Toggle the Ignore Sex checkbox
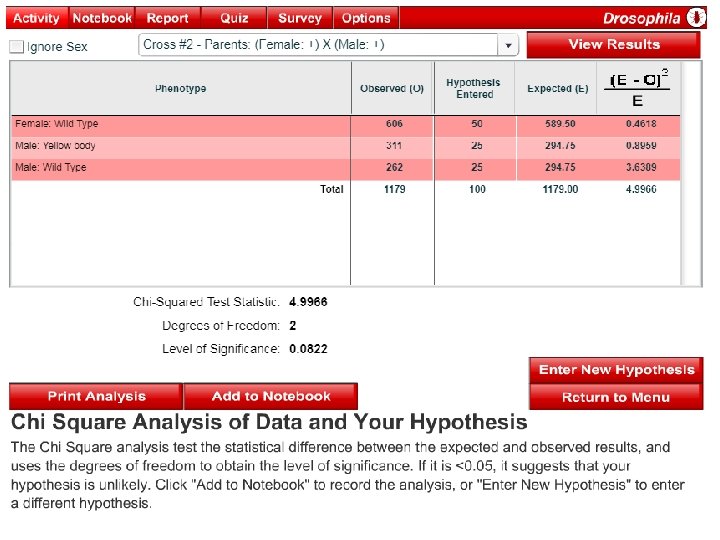 coord(17,46)
